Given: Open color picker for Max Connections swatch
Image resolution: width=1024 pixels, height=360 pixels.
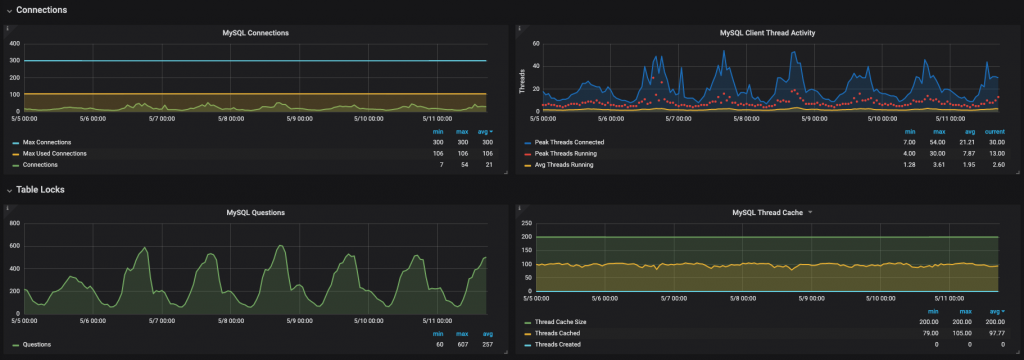Looking at the screenshot, I should [x=15, y=142].
